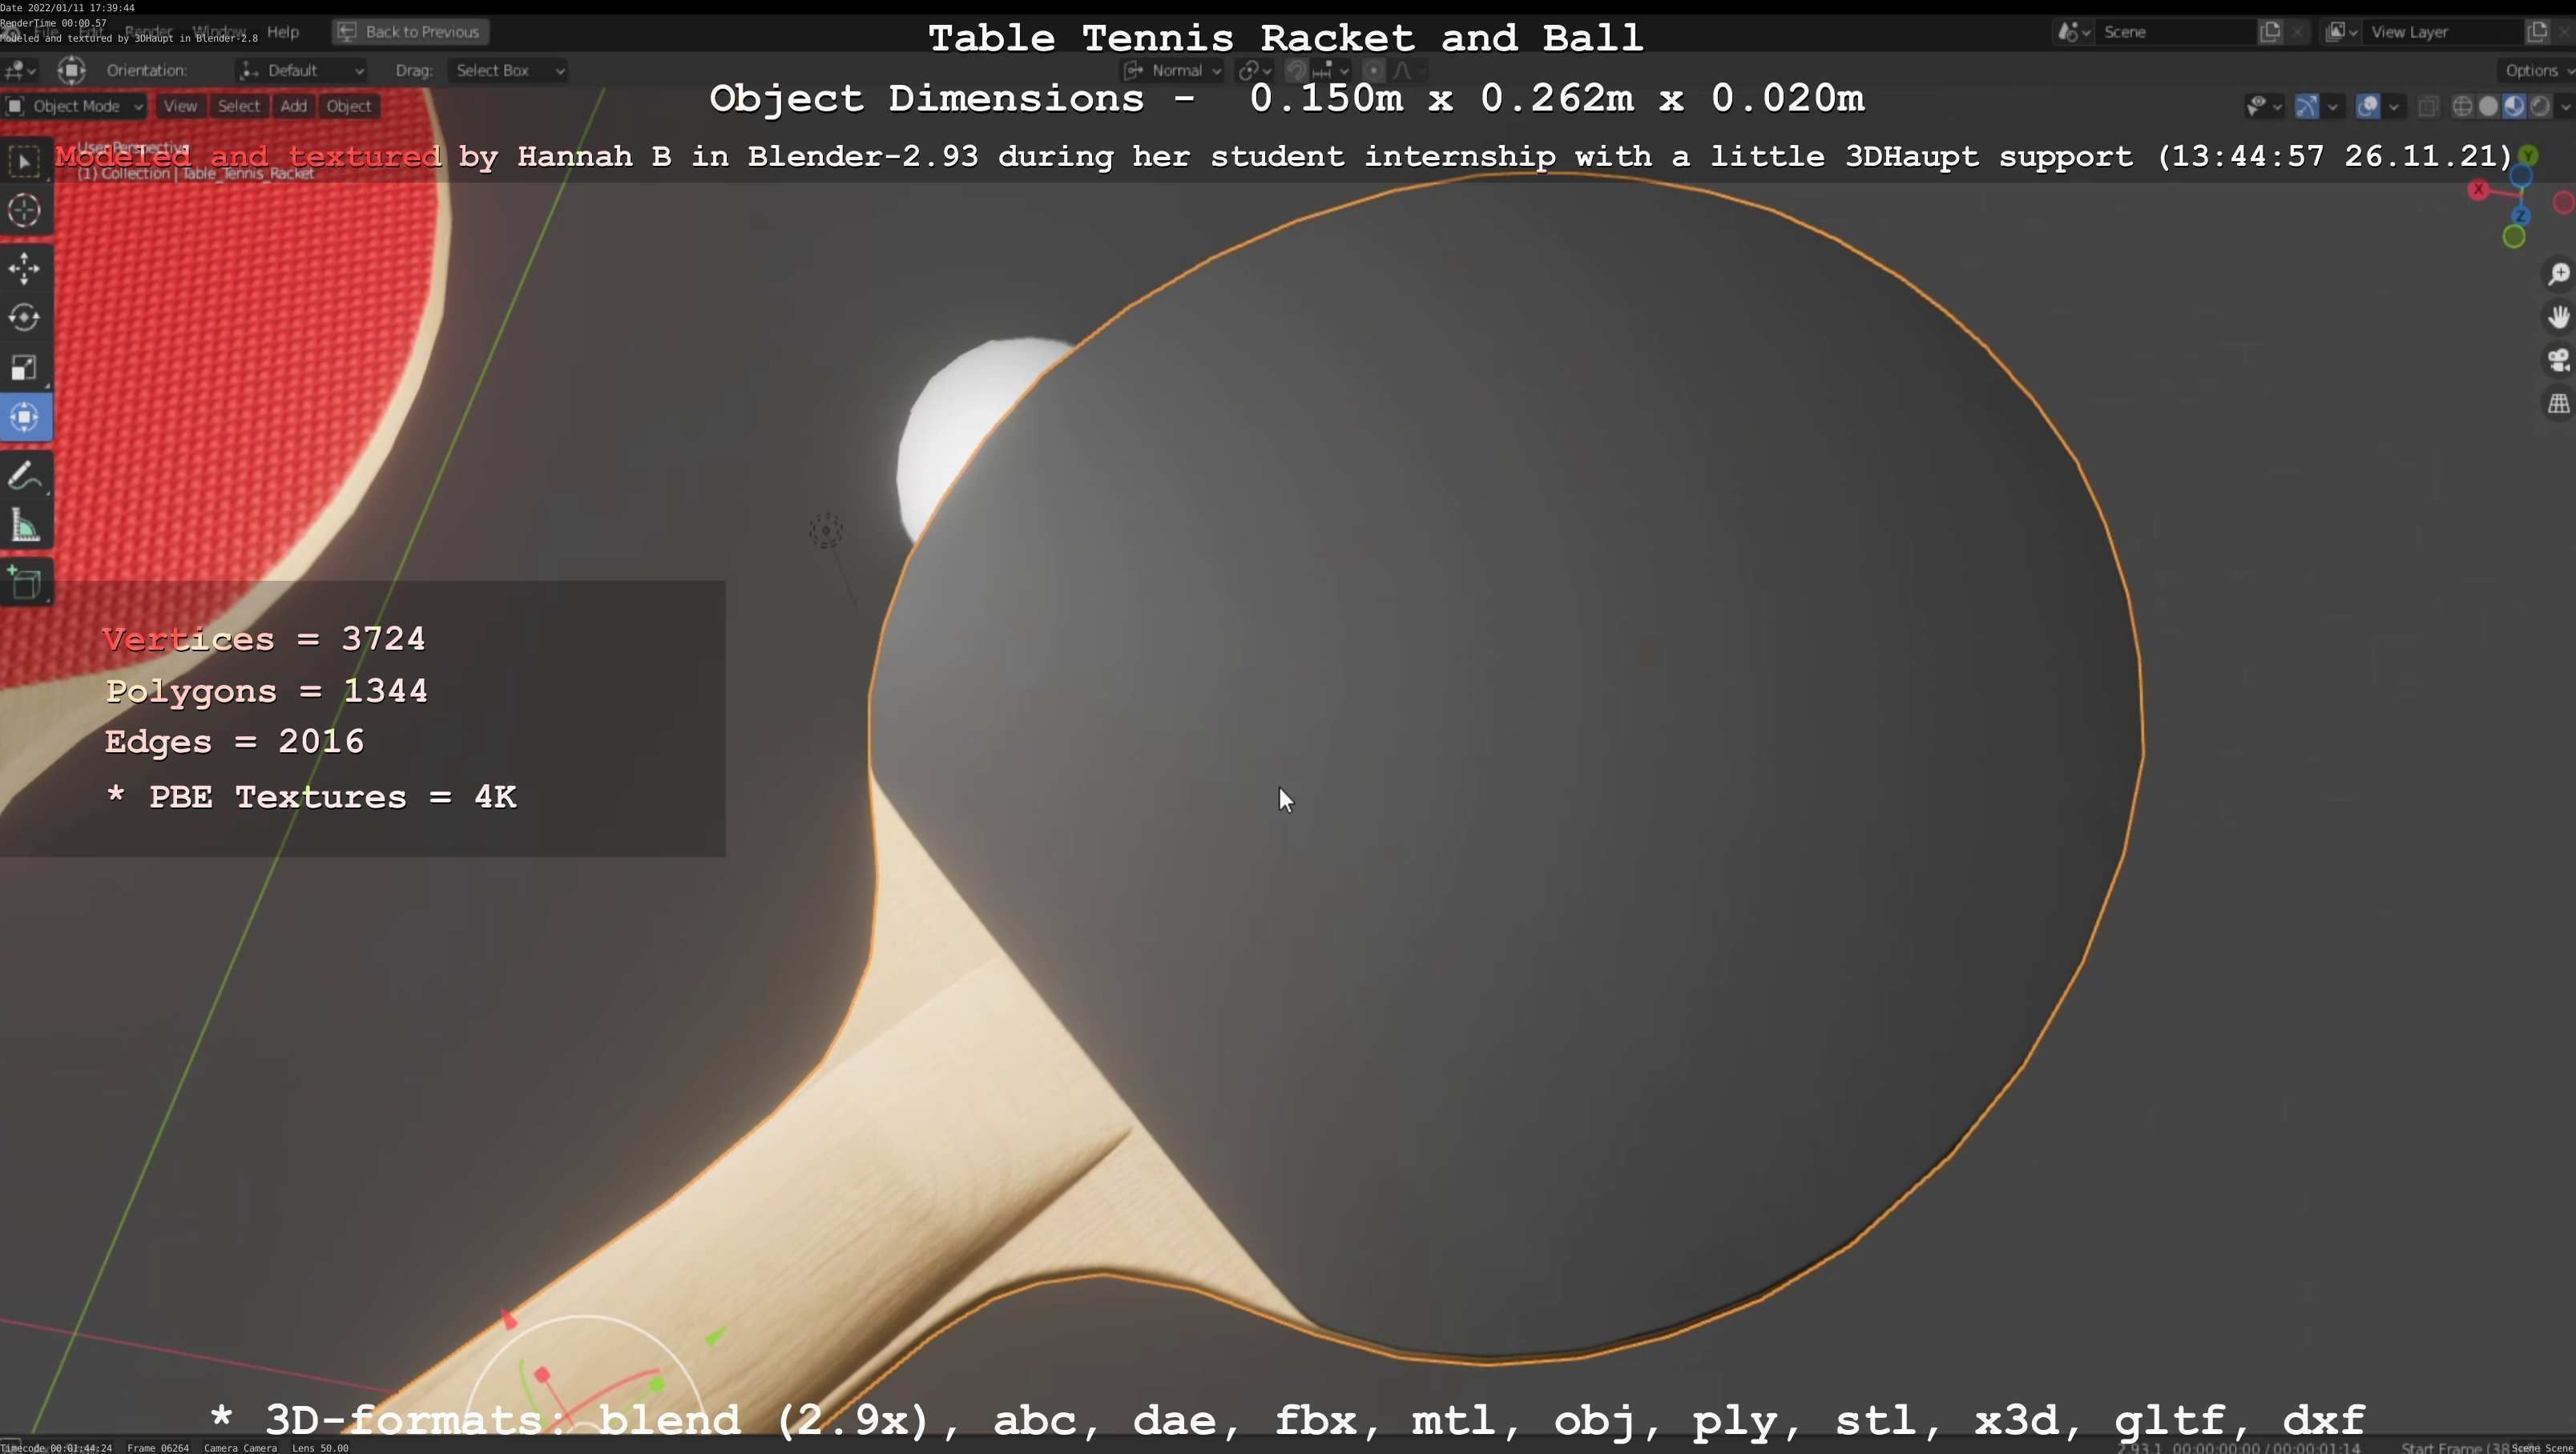Toggle X-Ray mode

[x=2428, y=106]
